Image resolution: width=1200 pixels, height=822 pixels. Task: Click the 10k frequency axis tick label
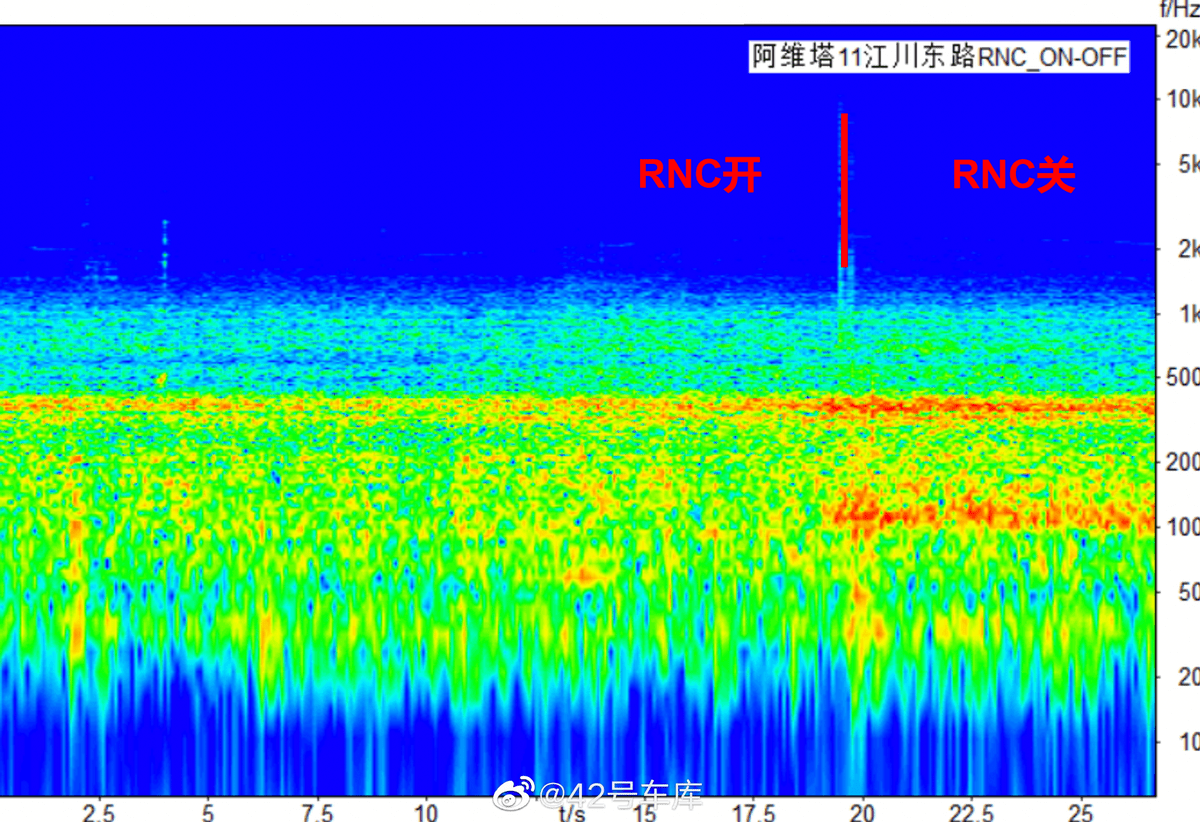(1182, 99)
